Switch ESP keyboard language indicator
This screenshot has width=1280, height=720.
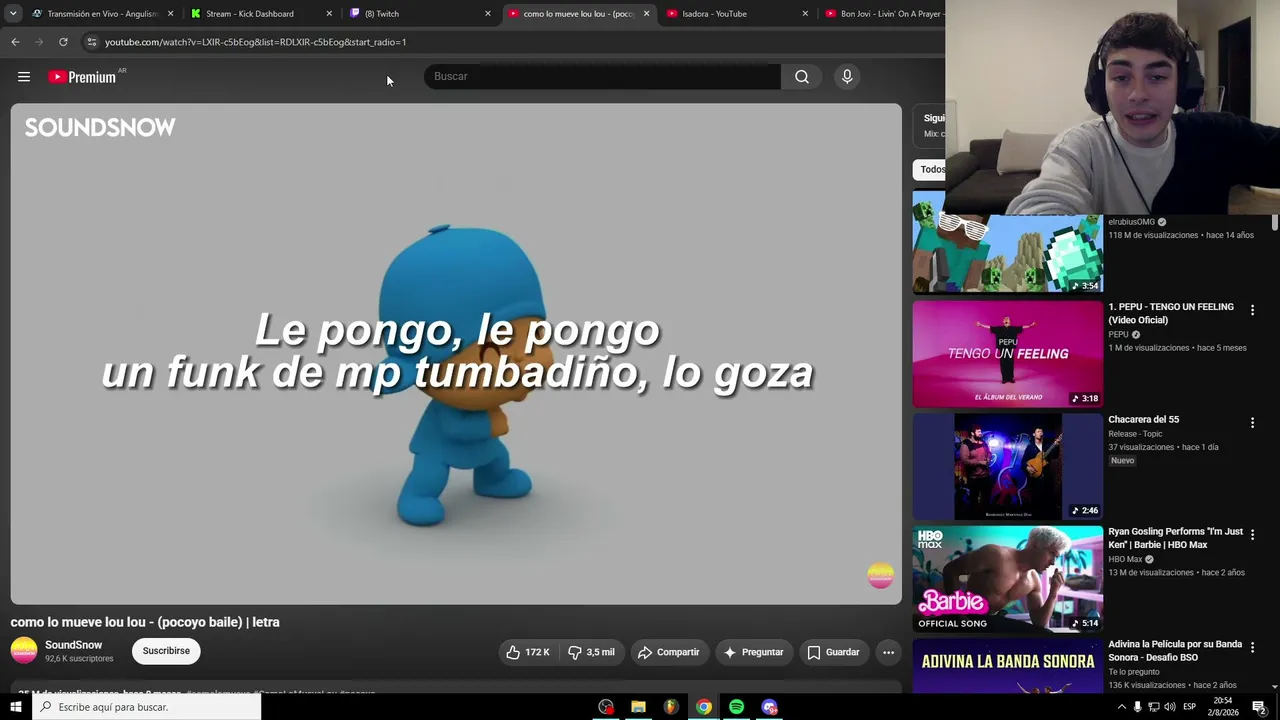[1189, 707]
